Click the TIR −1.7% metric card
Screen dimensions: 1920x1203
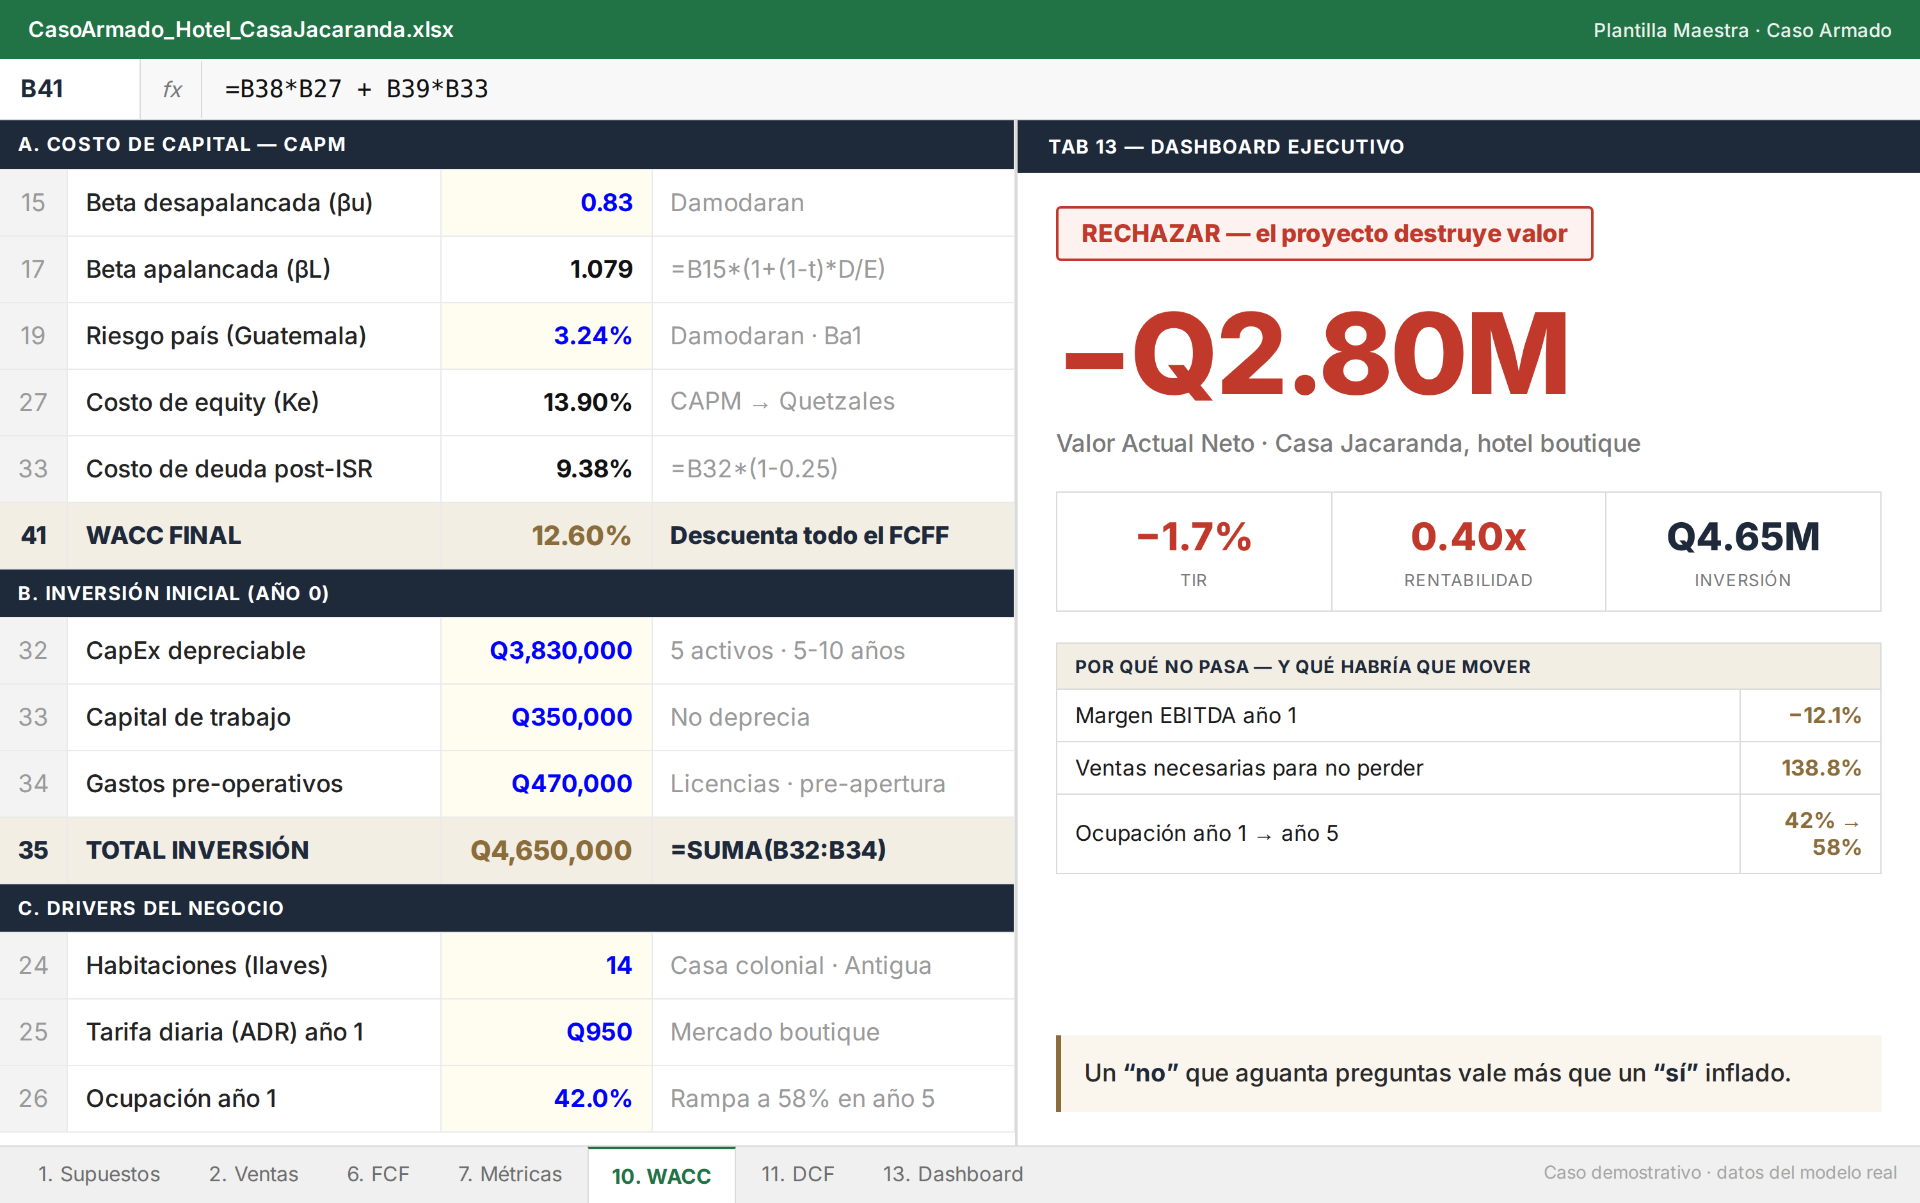tap(1194, 551)
